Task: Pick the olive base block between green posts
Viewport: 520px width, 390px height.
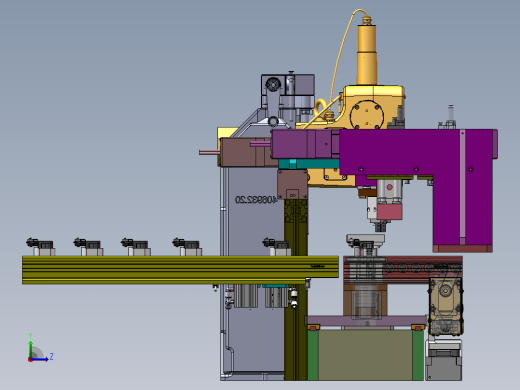Action: [365, 355]
